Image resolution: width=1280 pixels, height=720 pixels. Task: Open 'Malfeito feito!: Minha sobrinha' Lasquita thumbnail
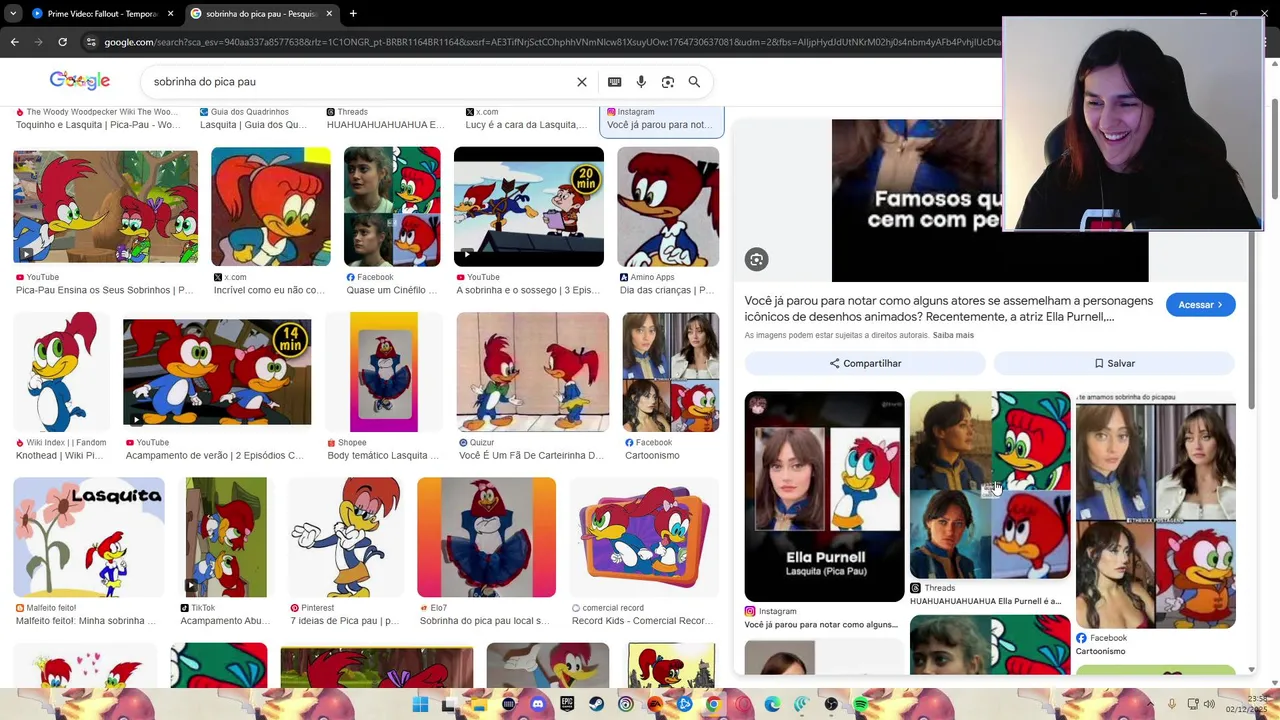coord(89,537)
